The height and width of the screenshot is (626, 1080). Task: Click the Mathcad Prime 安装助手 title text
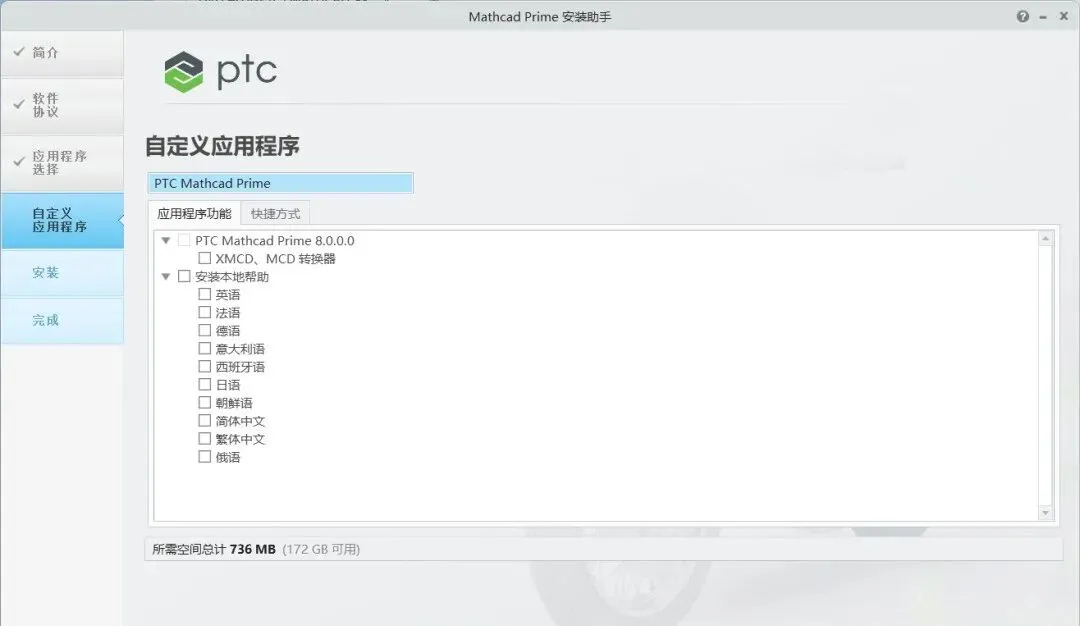539,17
